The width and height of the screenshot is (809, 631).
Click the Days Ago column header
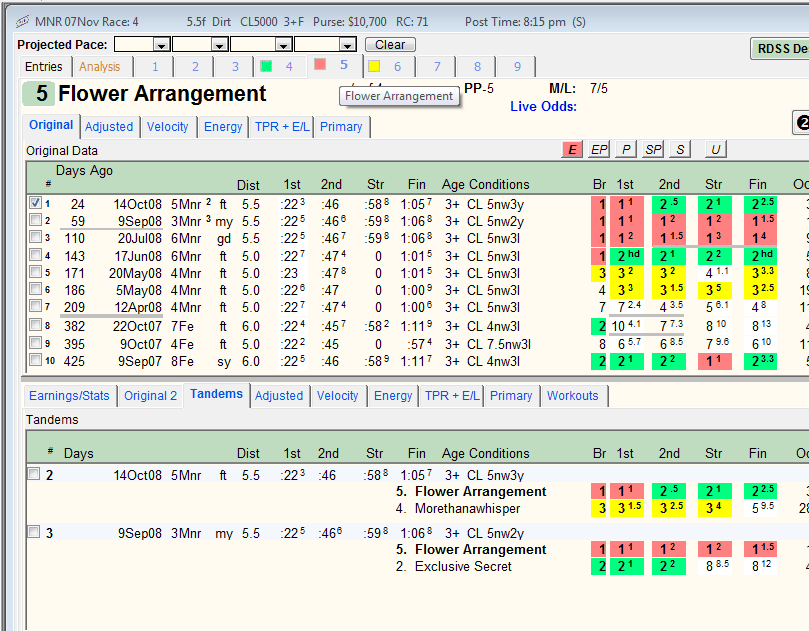84,171
